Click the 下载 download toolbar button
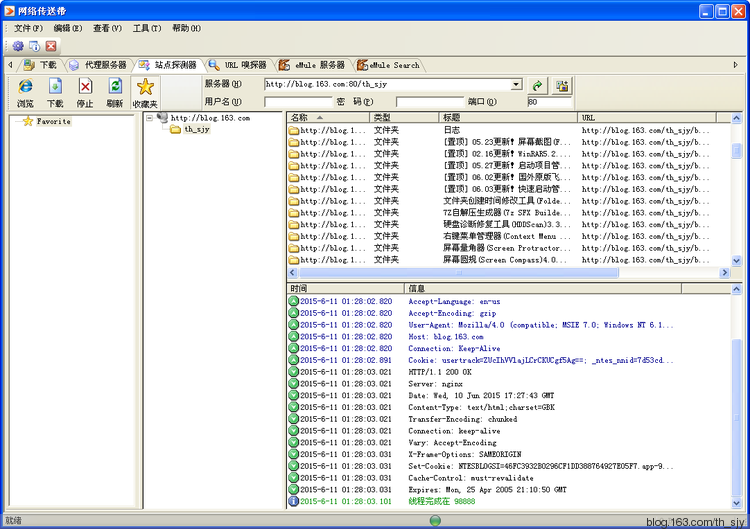The image size is (750, 529). [55, 93]
